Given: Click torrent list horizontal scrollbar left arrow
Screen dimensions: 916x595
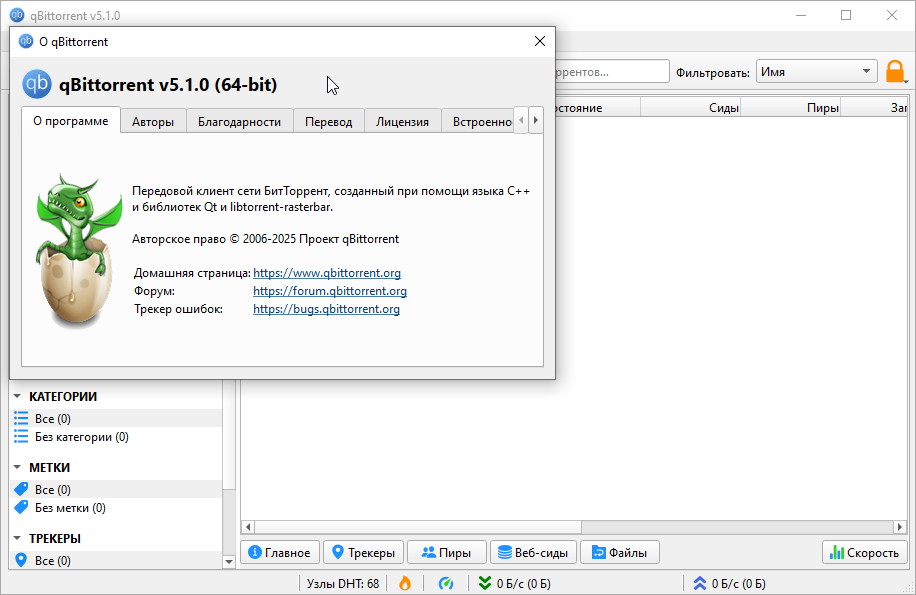Looking at the screenshot, I should pos(248,527).
